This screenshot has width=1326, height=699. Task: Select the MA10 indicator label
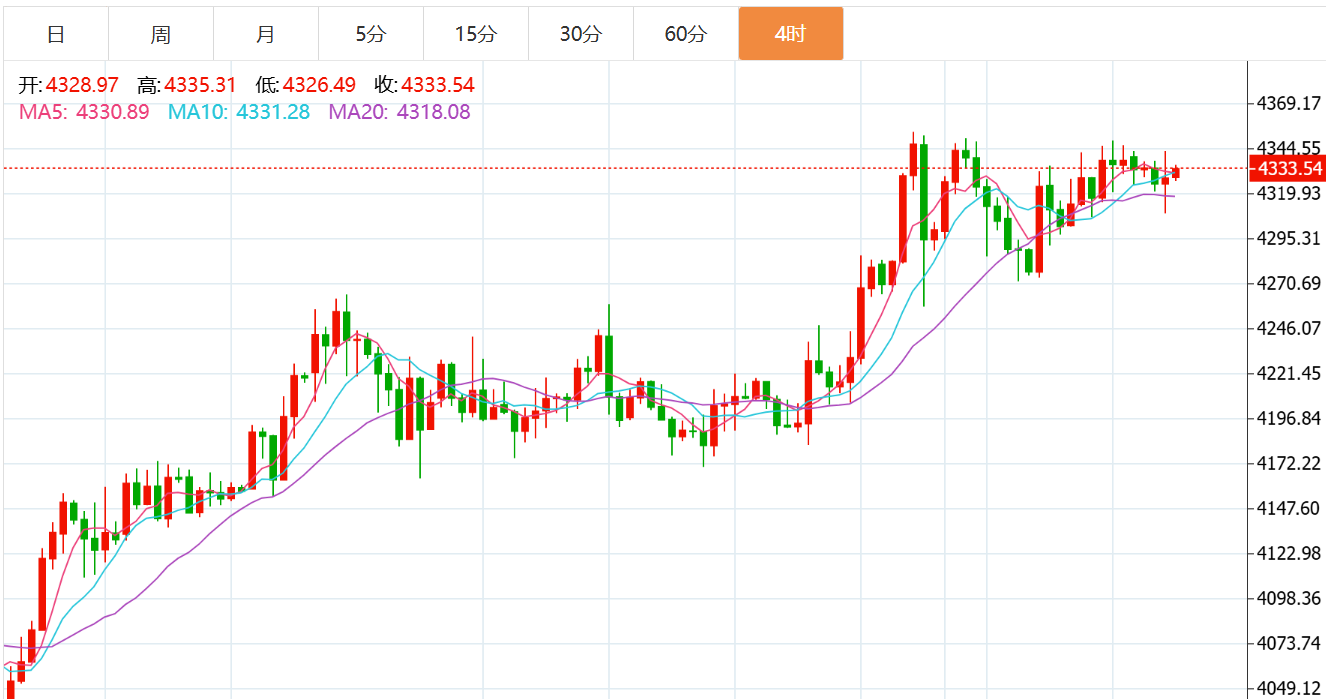(195, 112)
